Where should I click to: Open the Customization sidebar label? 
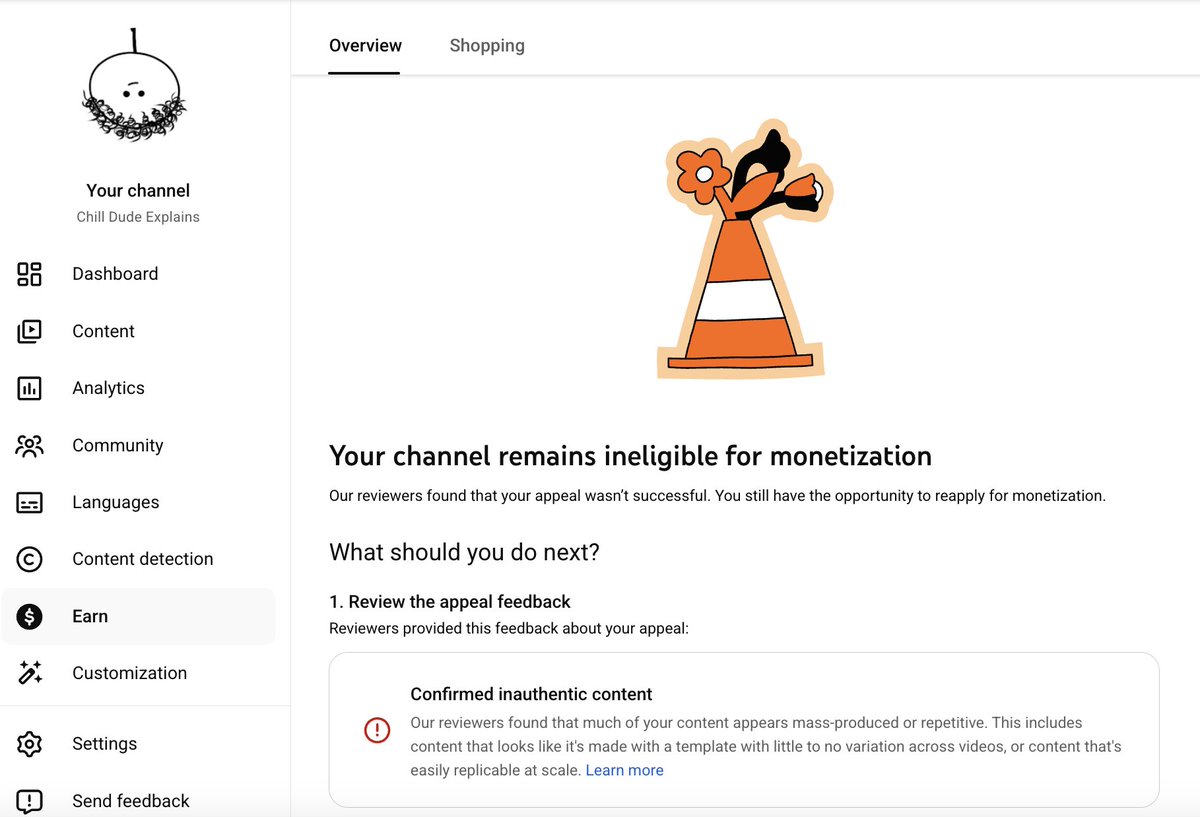129,673
